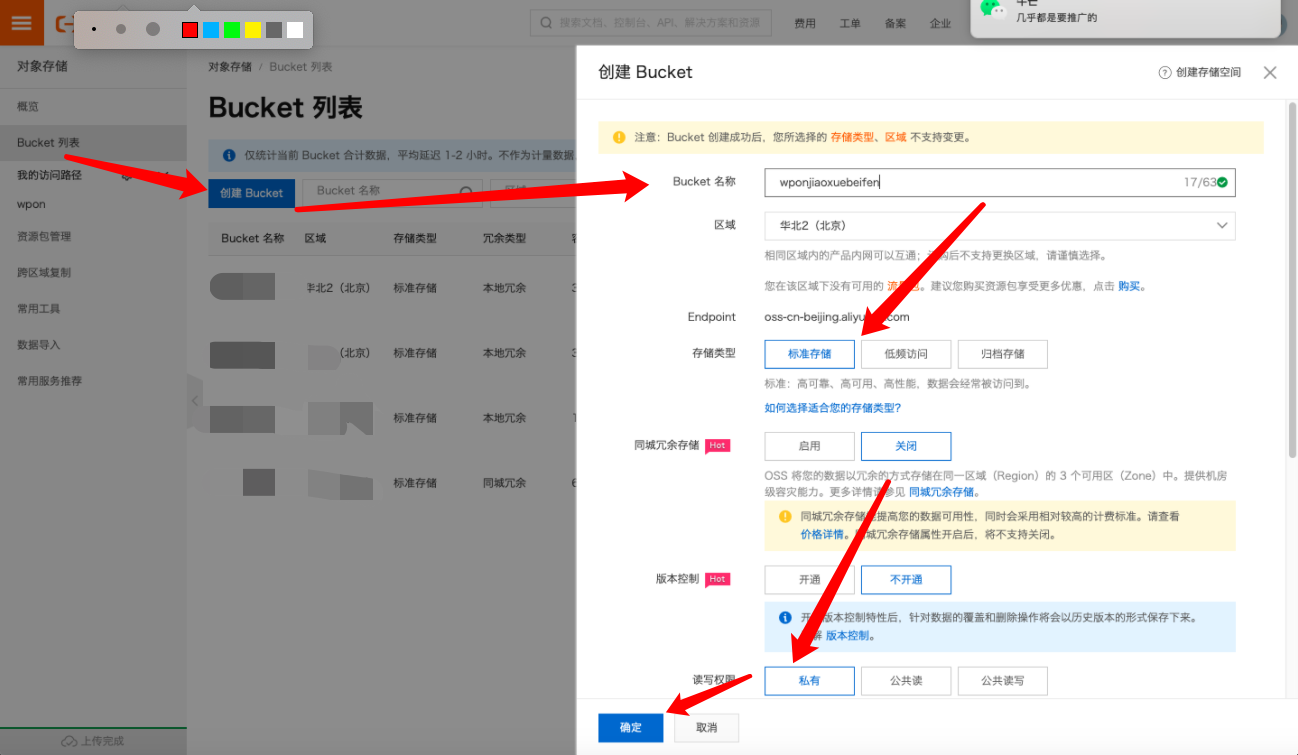Open the 企业 top menu
This screenshot has width=1298, height=755.
[940, 23]
